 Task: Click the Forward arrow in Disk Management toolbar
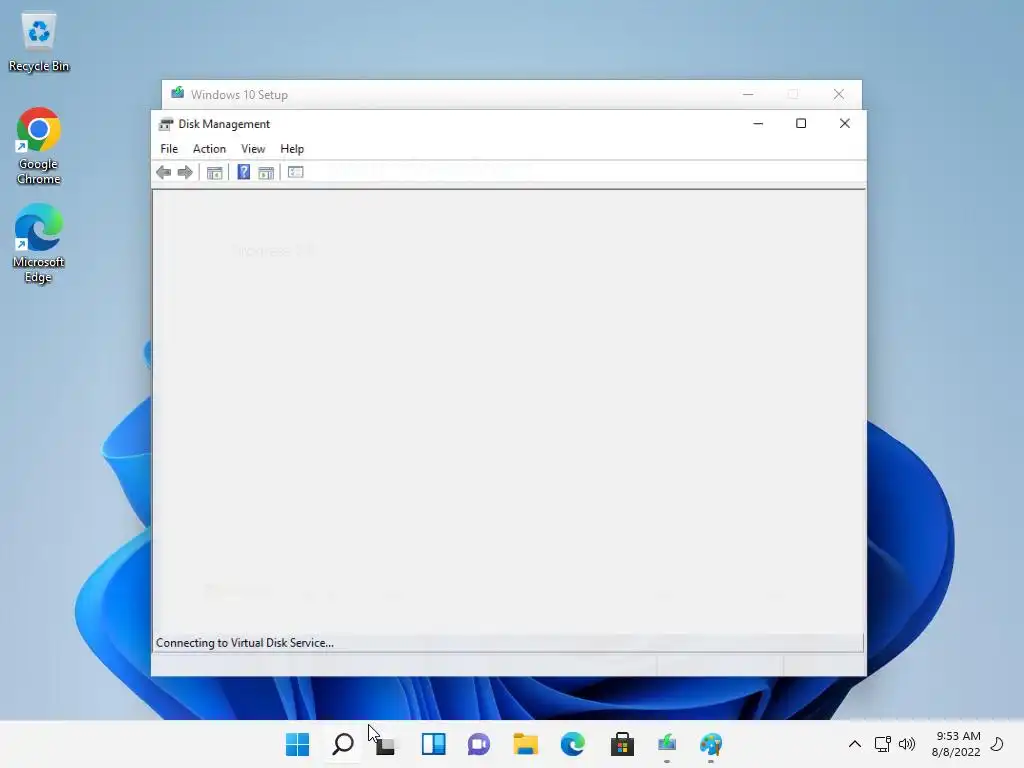(x=185, y=172)
